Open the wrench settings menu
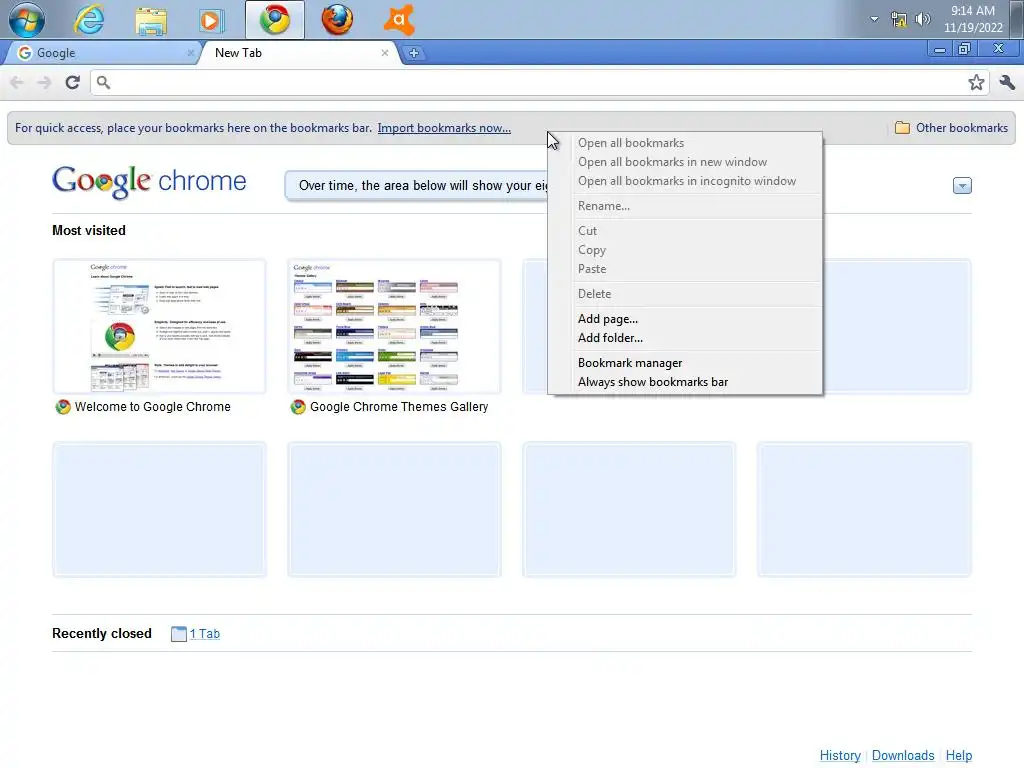 (x=1007, y=82)
